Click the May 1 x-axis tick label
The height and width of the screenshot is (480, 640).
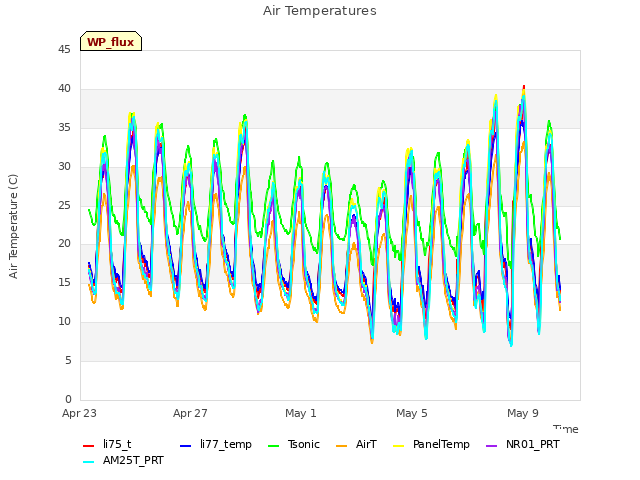301,413
